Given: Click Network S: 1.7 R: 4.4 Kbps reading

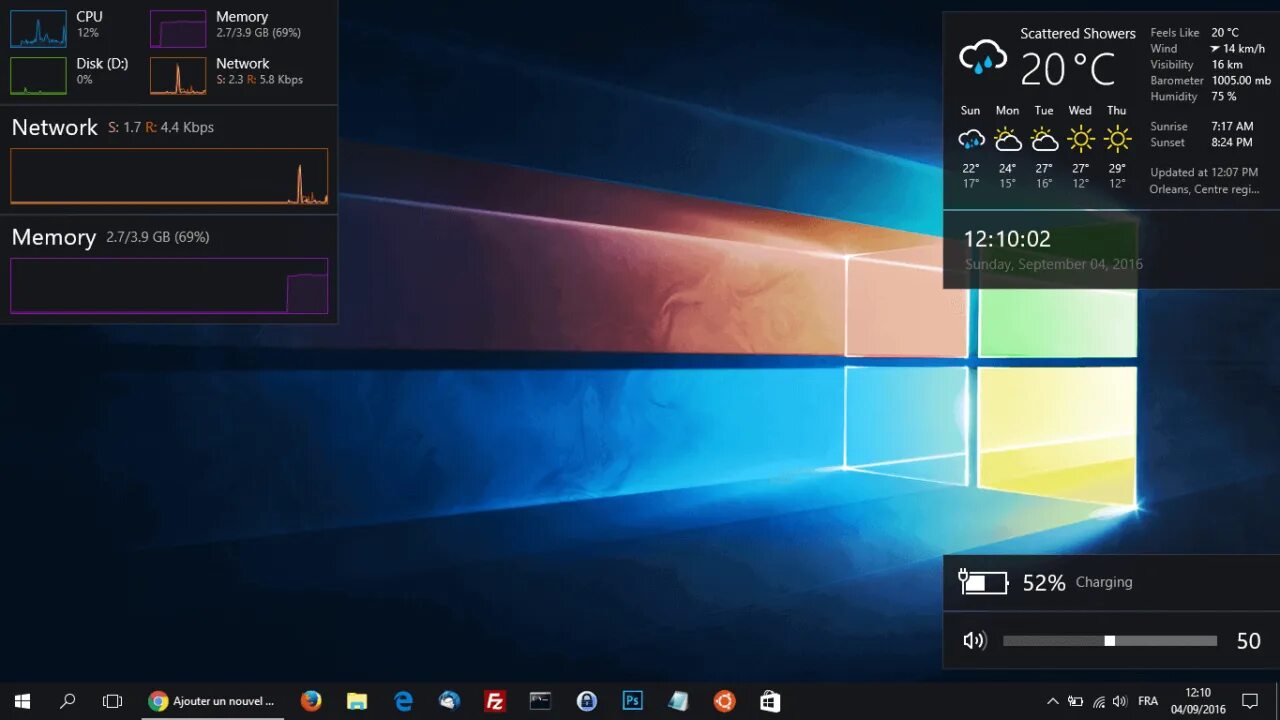Looking at the screenshot, I should [x=161, y=128].
